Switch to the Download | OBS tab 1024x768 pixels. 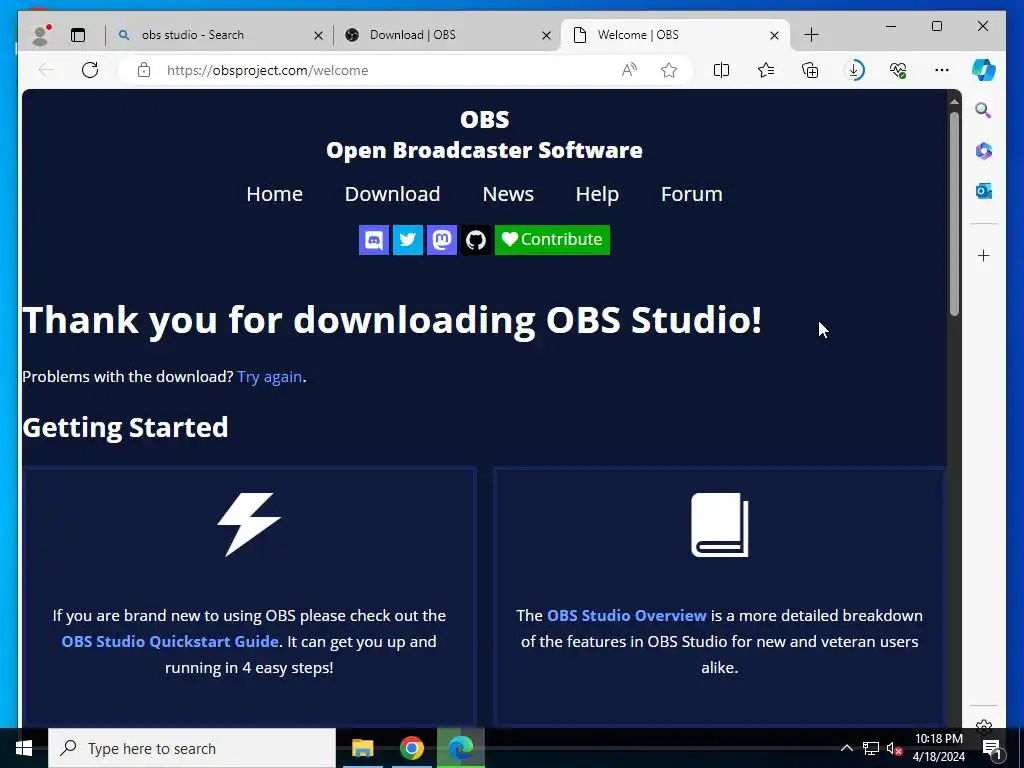447,35
